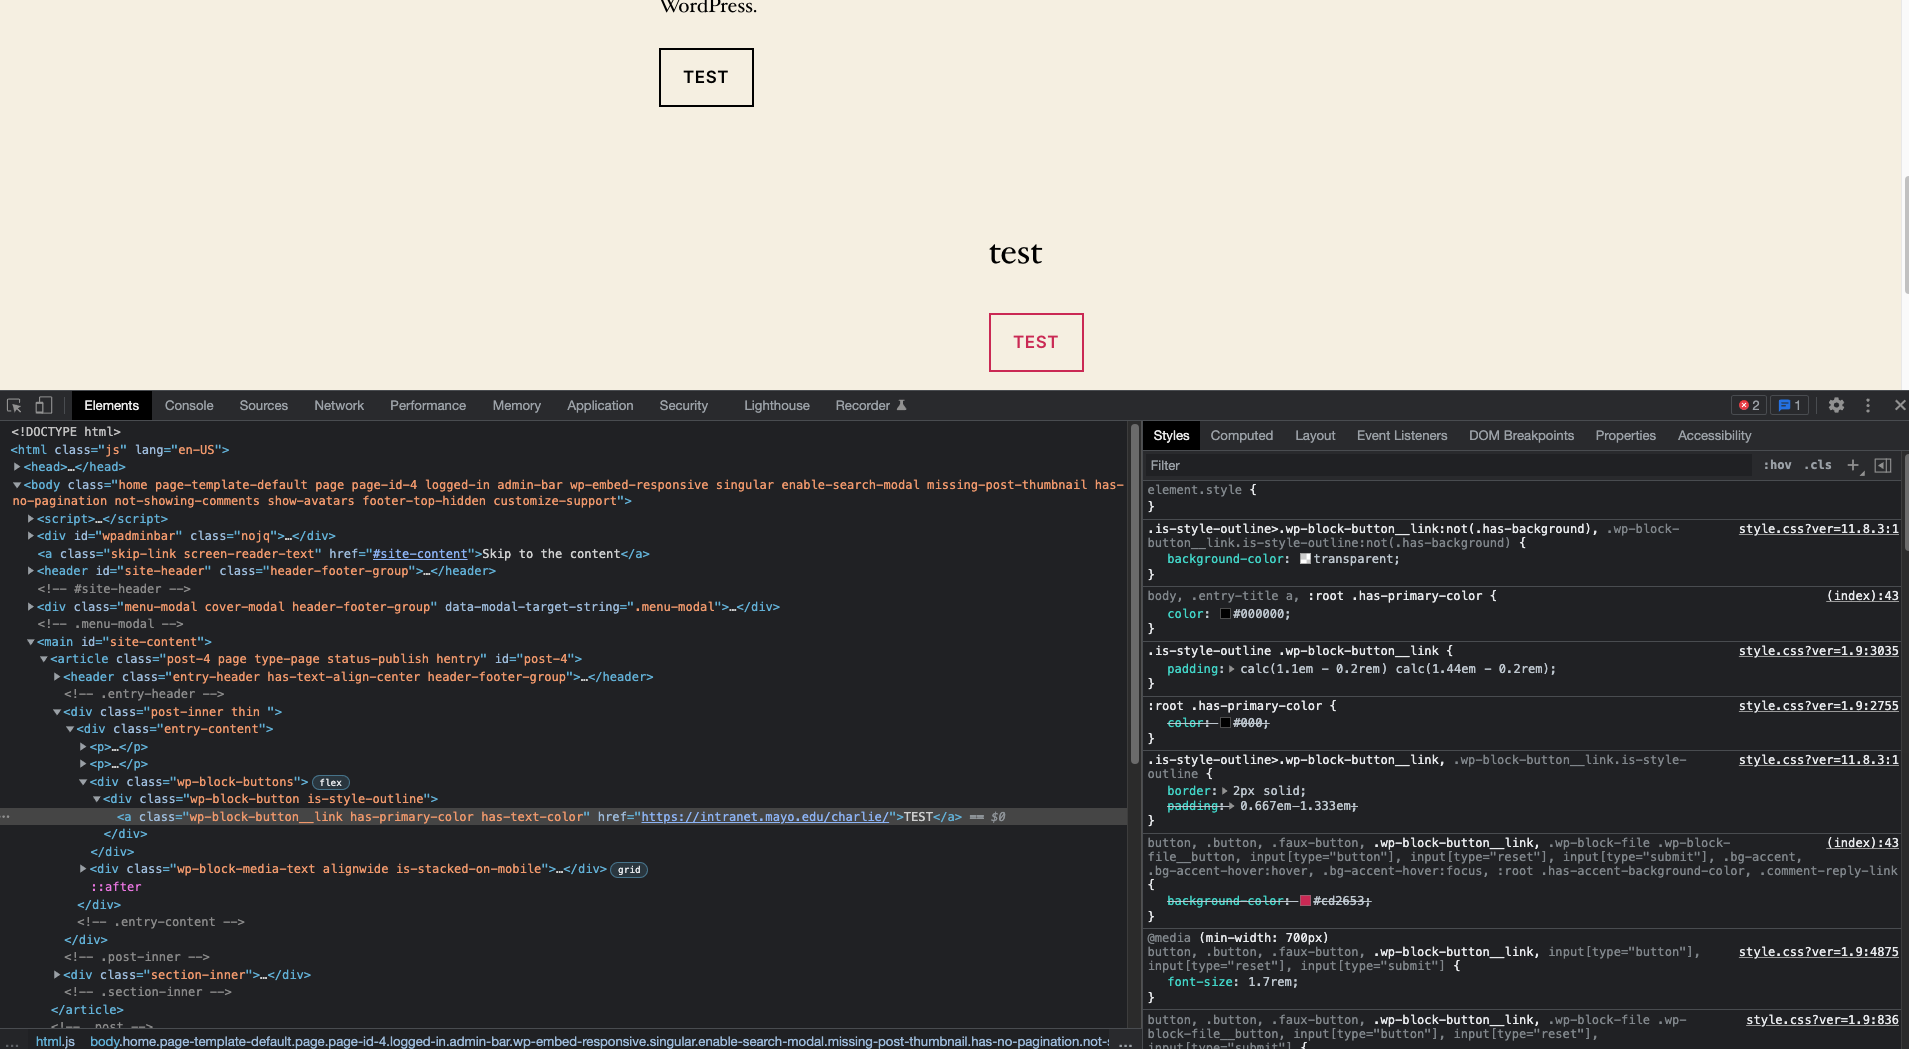Image resolution: width=1909 pixels, height=1049 pixels.
Task: Activate the inspect element picker icon
Action: (x=14, y=405)
